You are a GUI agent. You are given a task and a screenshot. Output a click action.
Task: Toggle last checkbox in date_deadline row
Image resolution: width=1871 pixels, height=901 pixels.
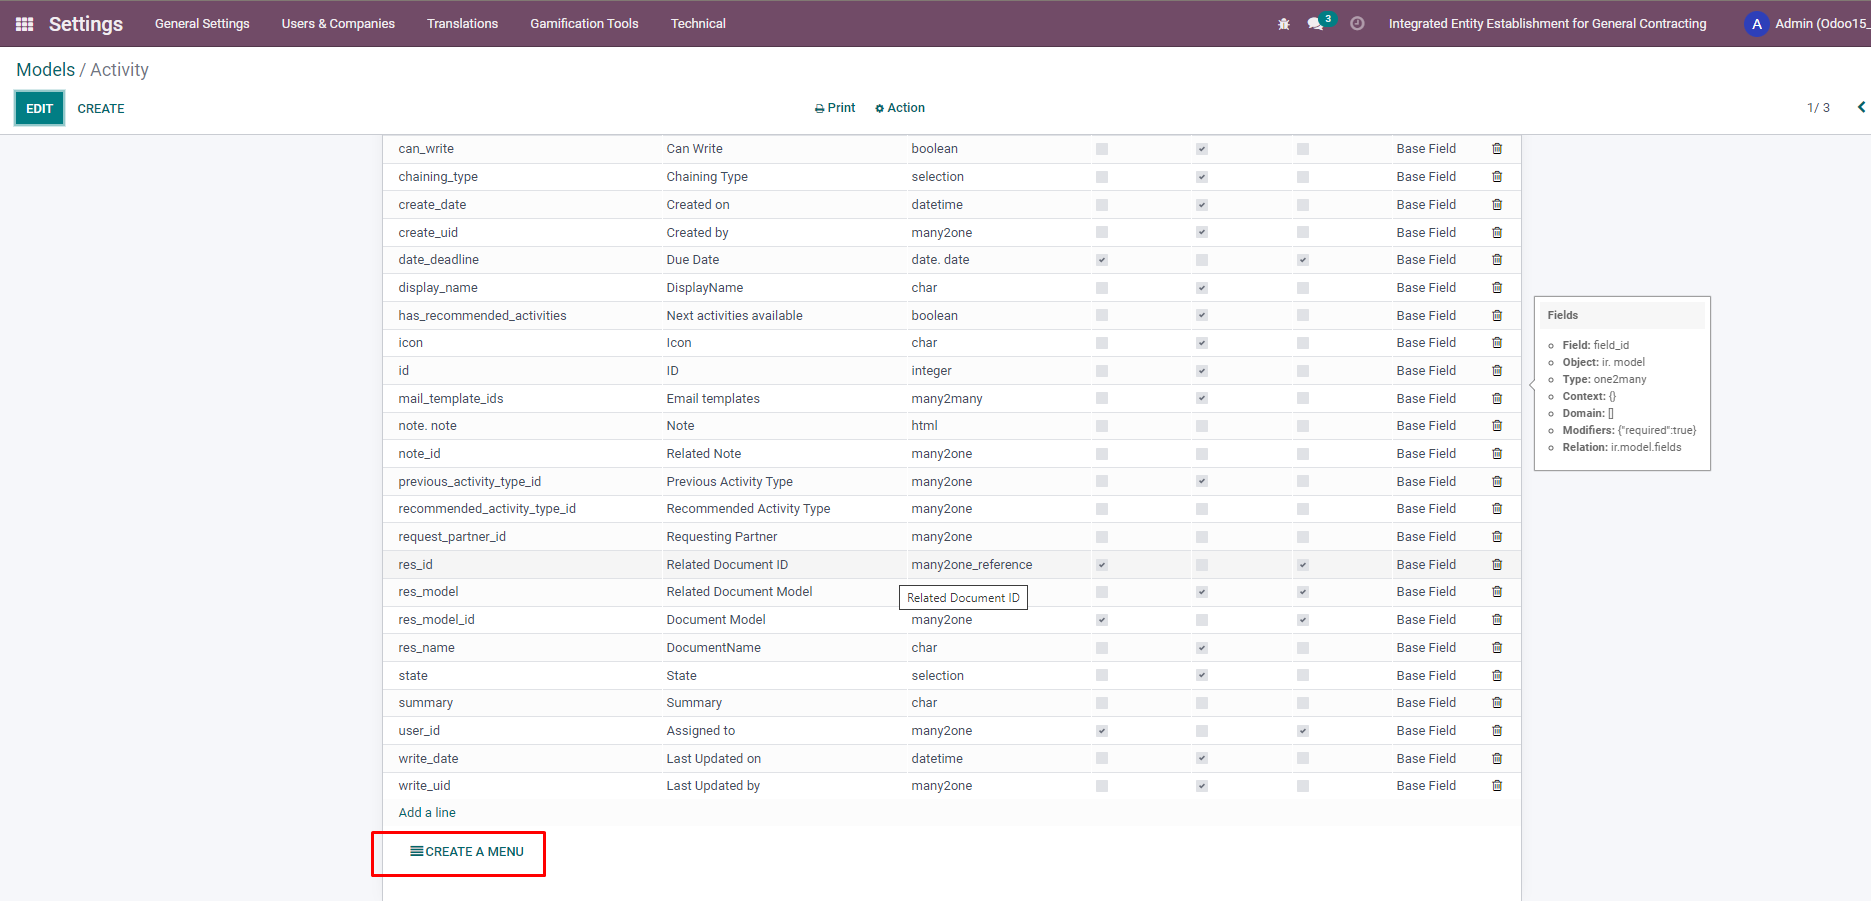[1303, 260]
